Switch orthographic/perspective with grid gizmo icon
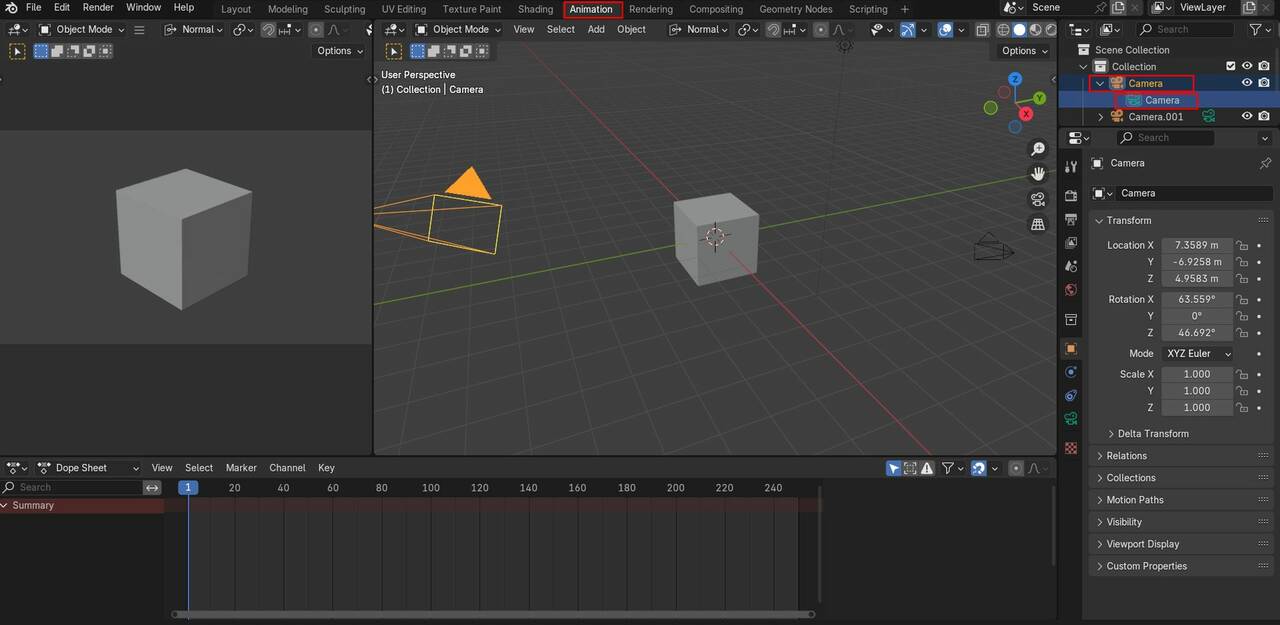This screenshot has height=625, width=1280. [x=1038, y=224]
